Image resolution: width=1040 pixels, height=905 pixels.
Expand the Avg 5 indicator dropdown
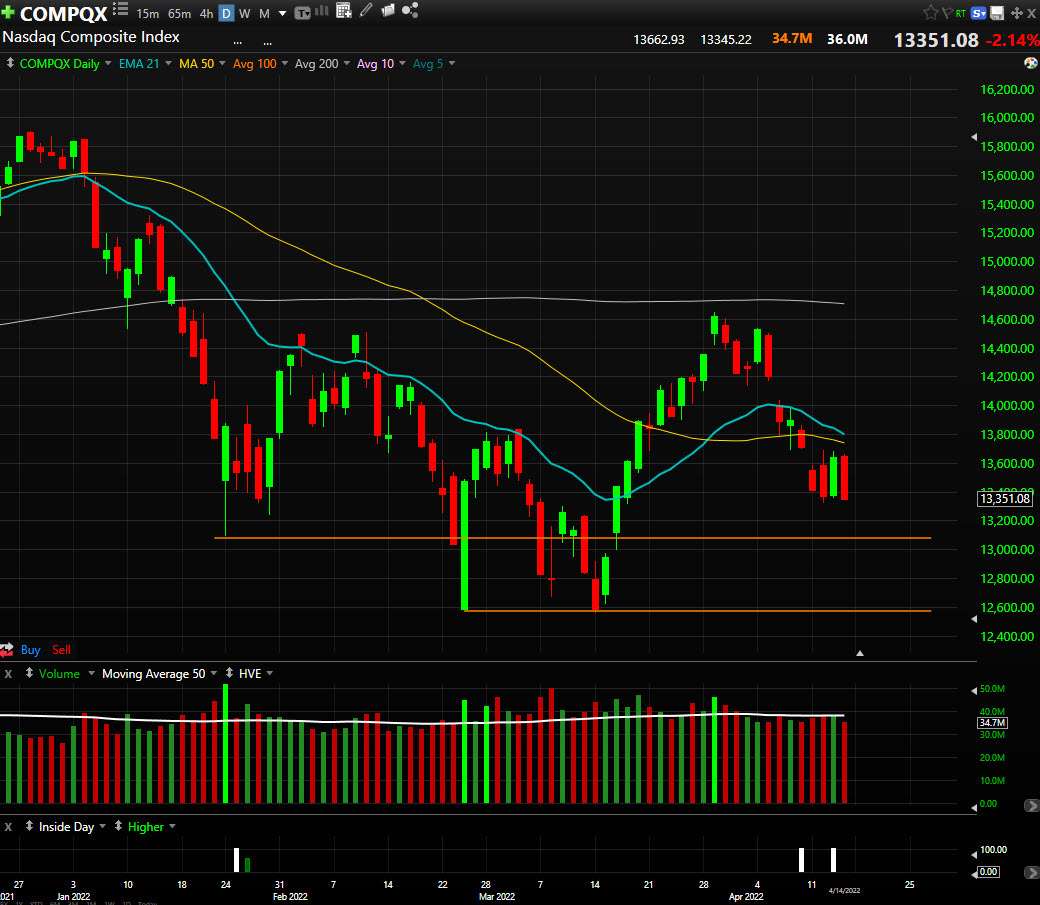pyautogui.click(x=452, y=63)
